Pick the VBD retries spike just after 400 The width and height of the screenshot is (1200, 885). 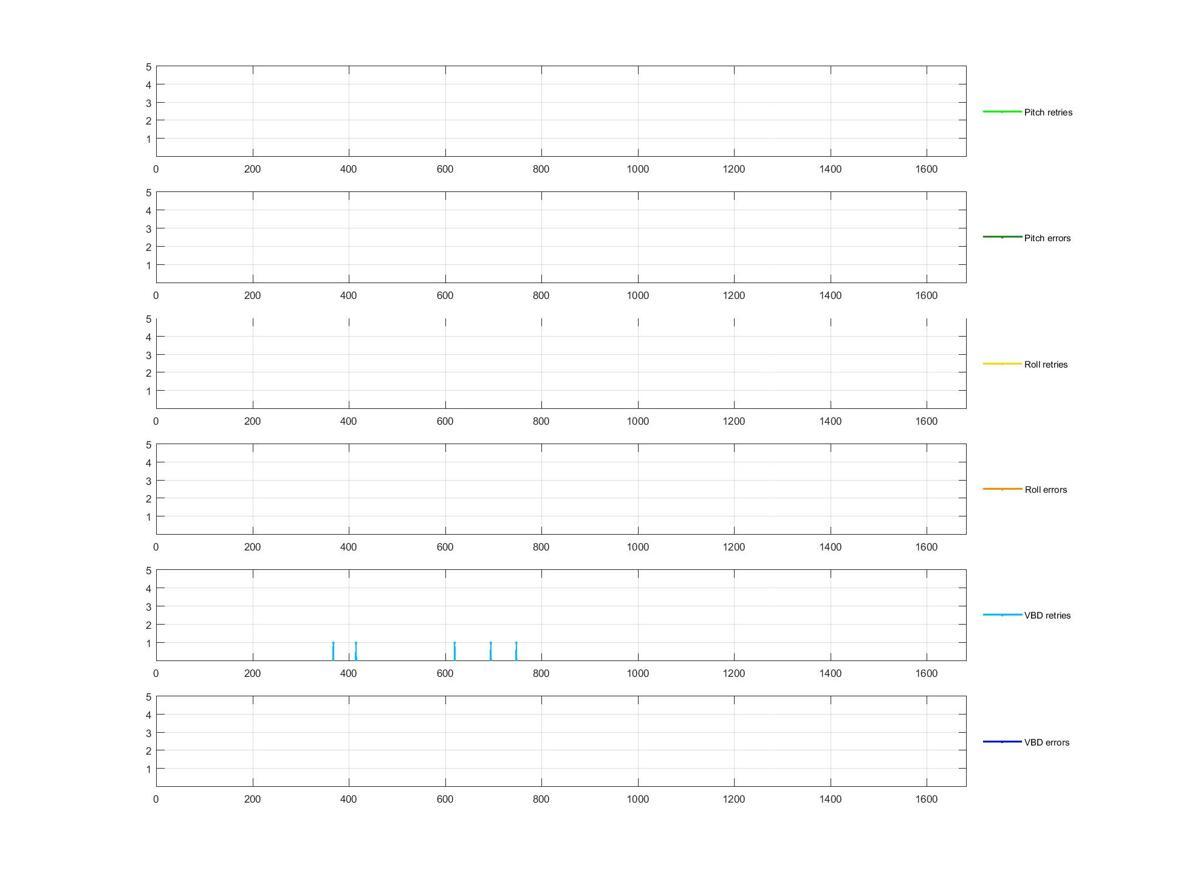(355, 651)
